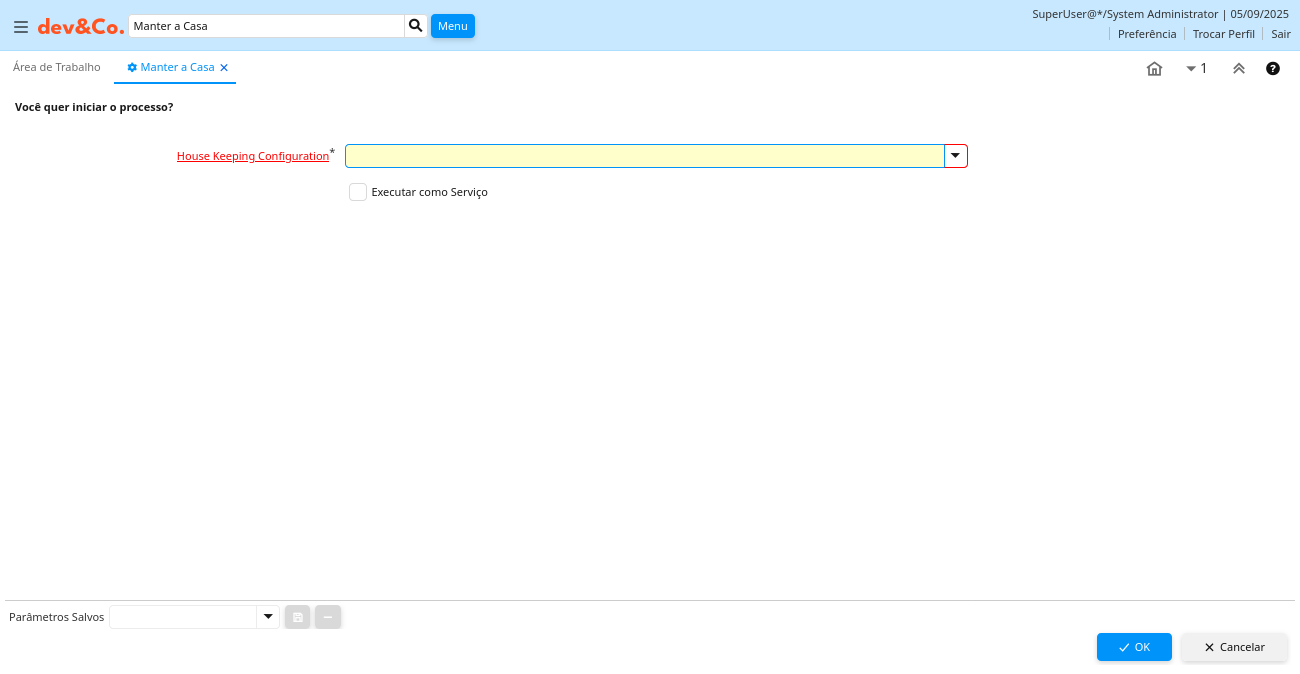Viewport: 1300px width, 674px height.
Task: Click the delete saved parameters minus icon
Action: pos(328,617)
